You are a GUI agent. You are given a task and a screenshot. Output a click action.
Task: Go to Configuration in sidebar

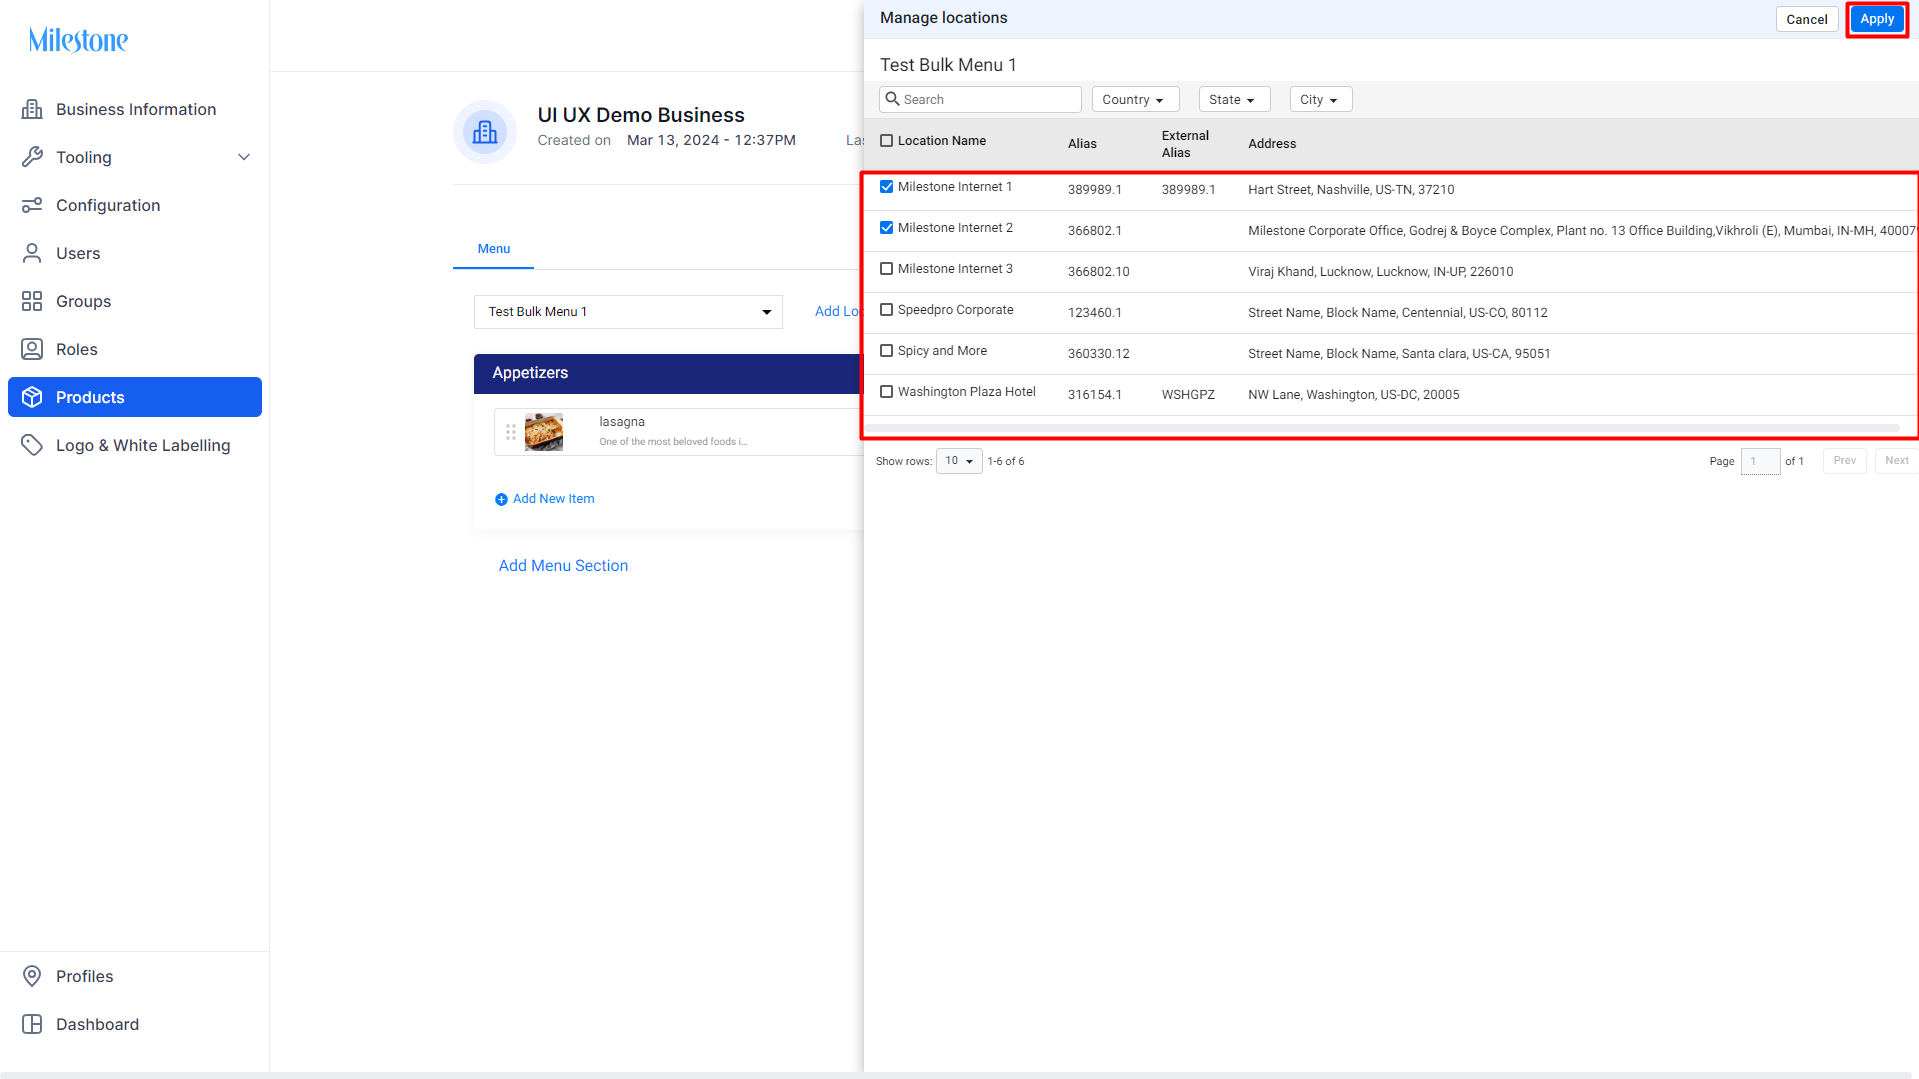(x=135, y=205)
